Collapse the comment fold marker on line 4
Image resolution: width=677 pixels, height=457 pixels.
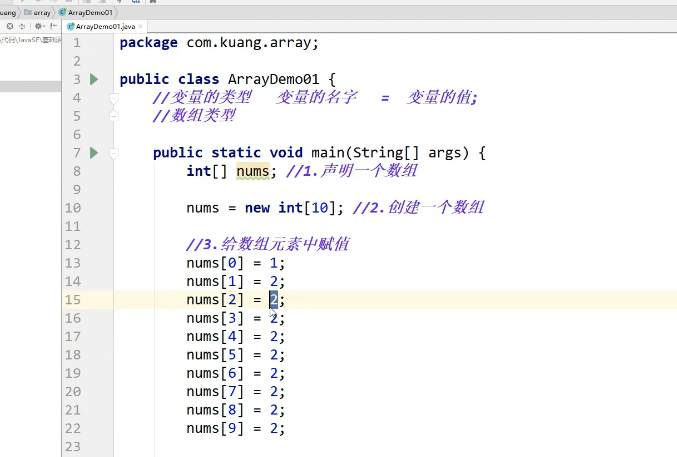(114, 98)
